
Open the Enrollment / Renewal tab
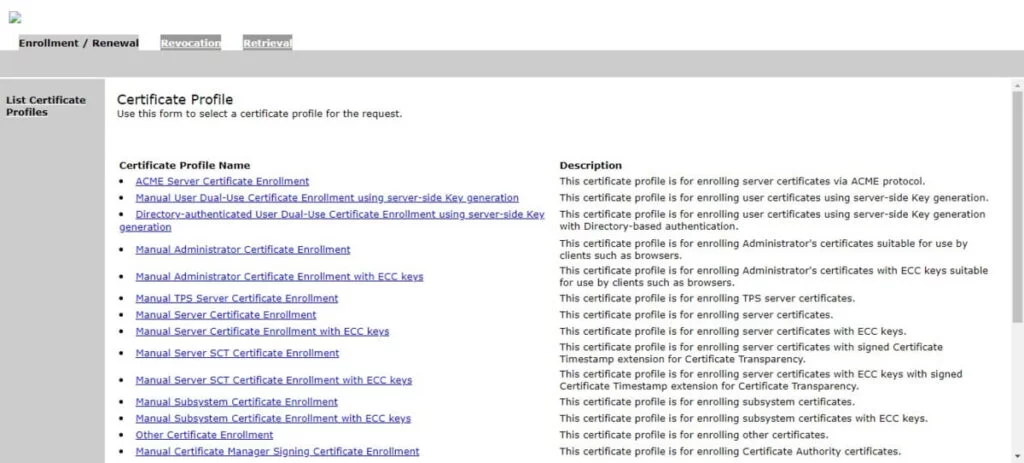pos(78,43)
